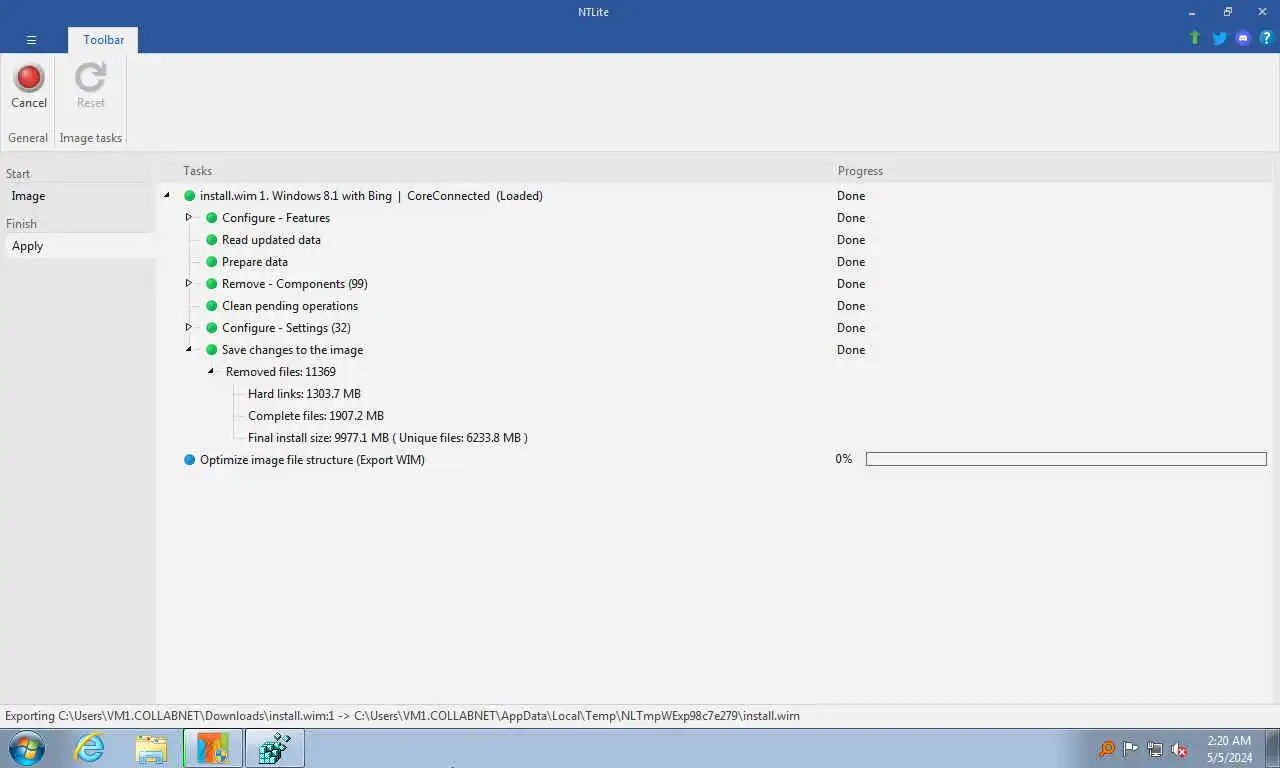Screen dimensions: 1280x768
Task: Select Final install size: 9977.1 MB row
Action: point(388,438)
